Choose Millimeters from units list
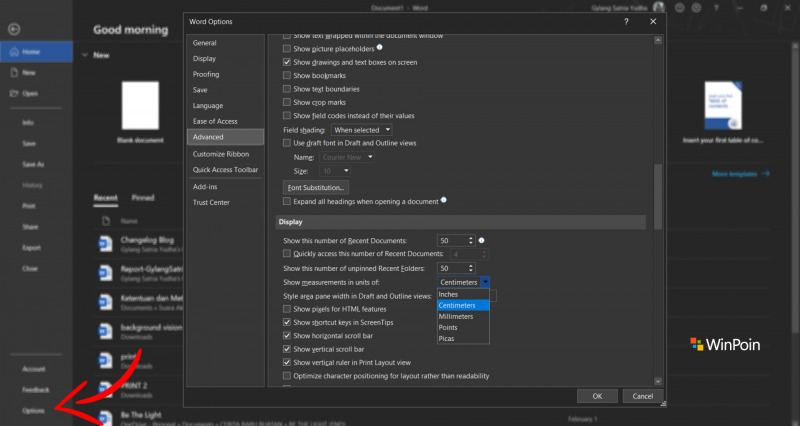 [463, 316]
